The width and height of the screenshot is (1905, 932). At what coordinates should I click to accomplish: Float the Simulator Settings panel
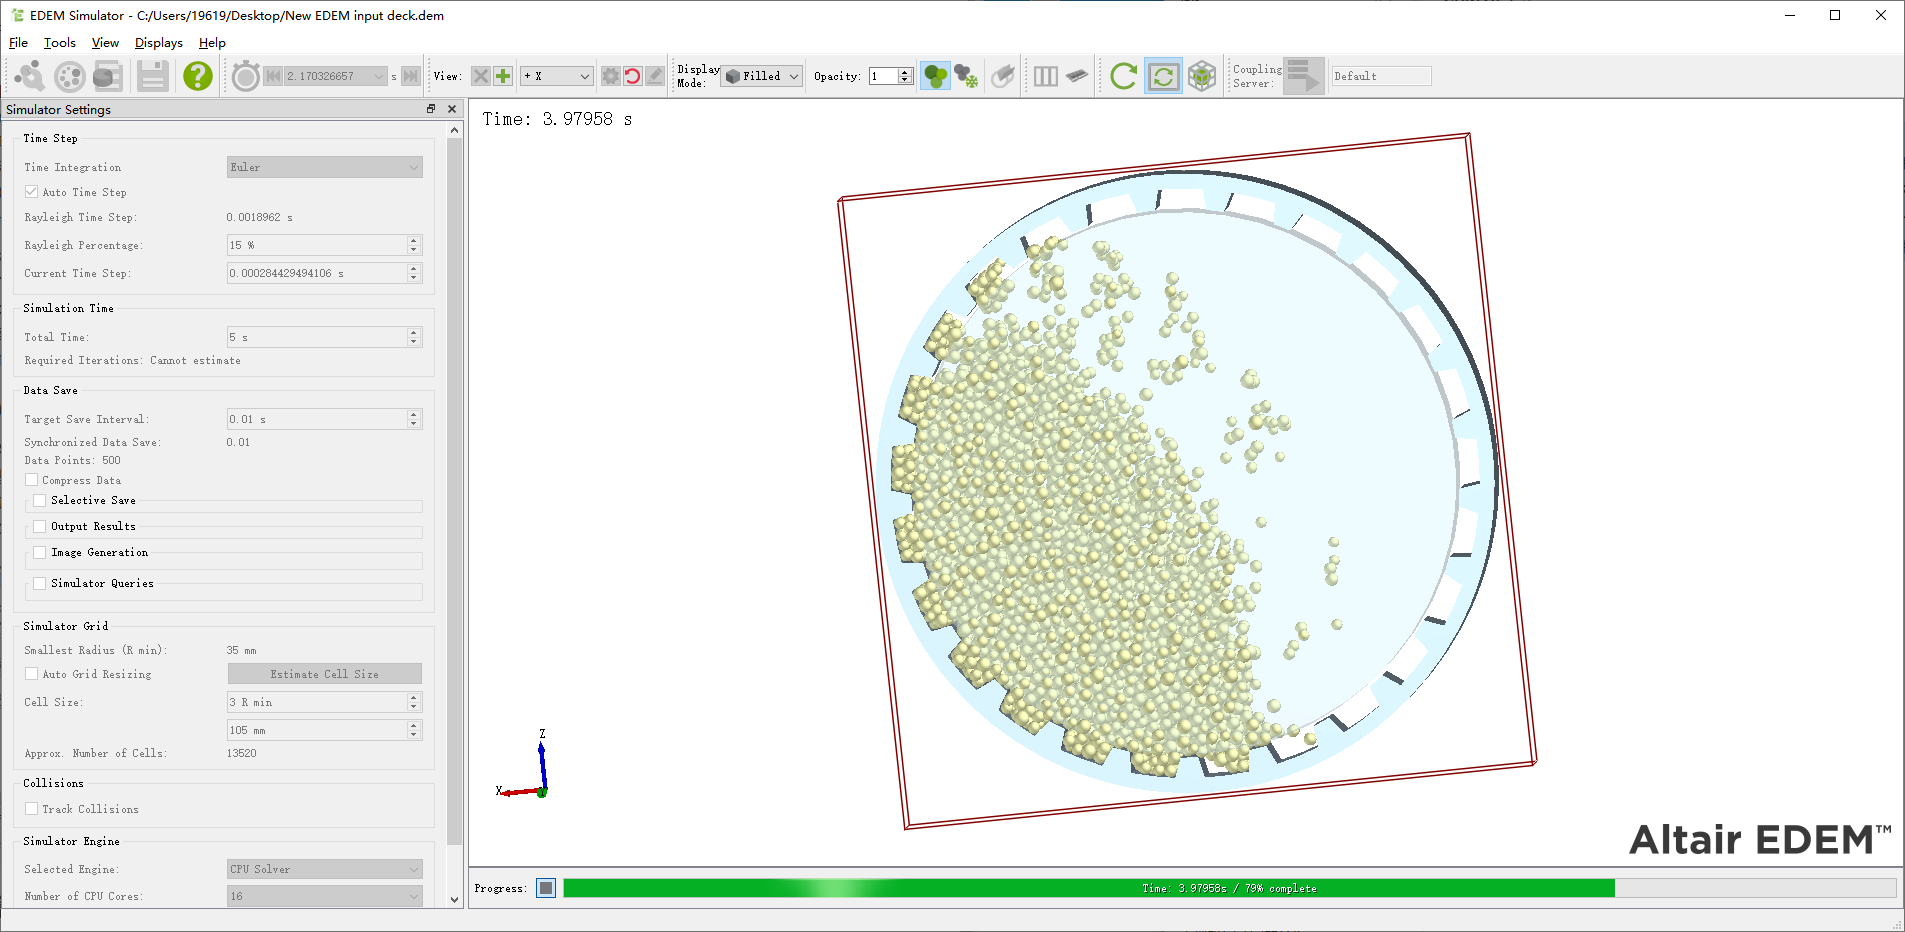coord(431,109)
